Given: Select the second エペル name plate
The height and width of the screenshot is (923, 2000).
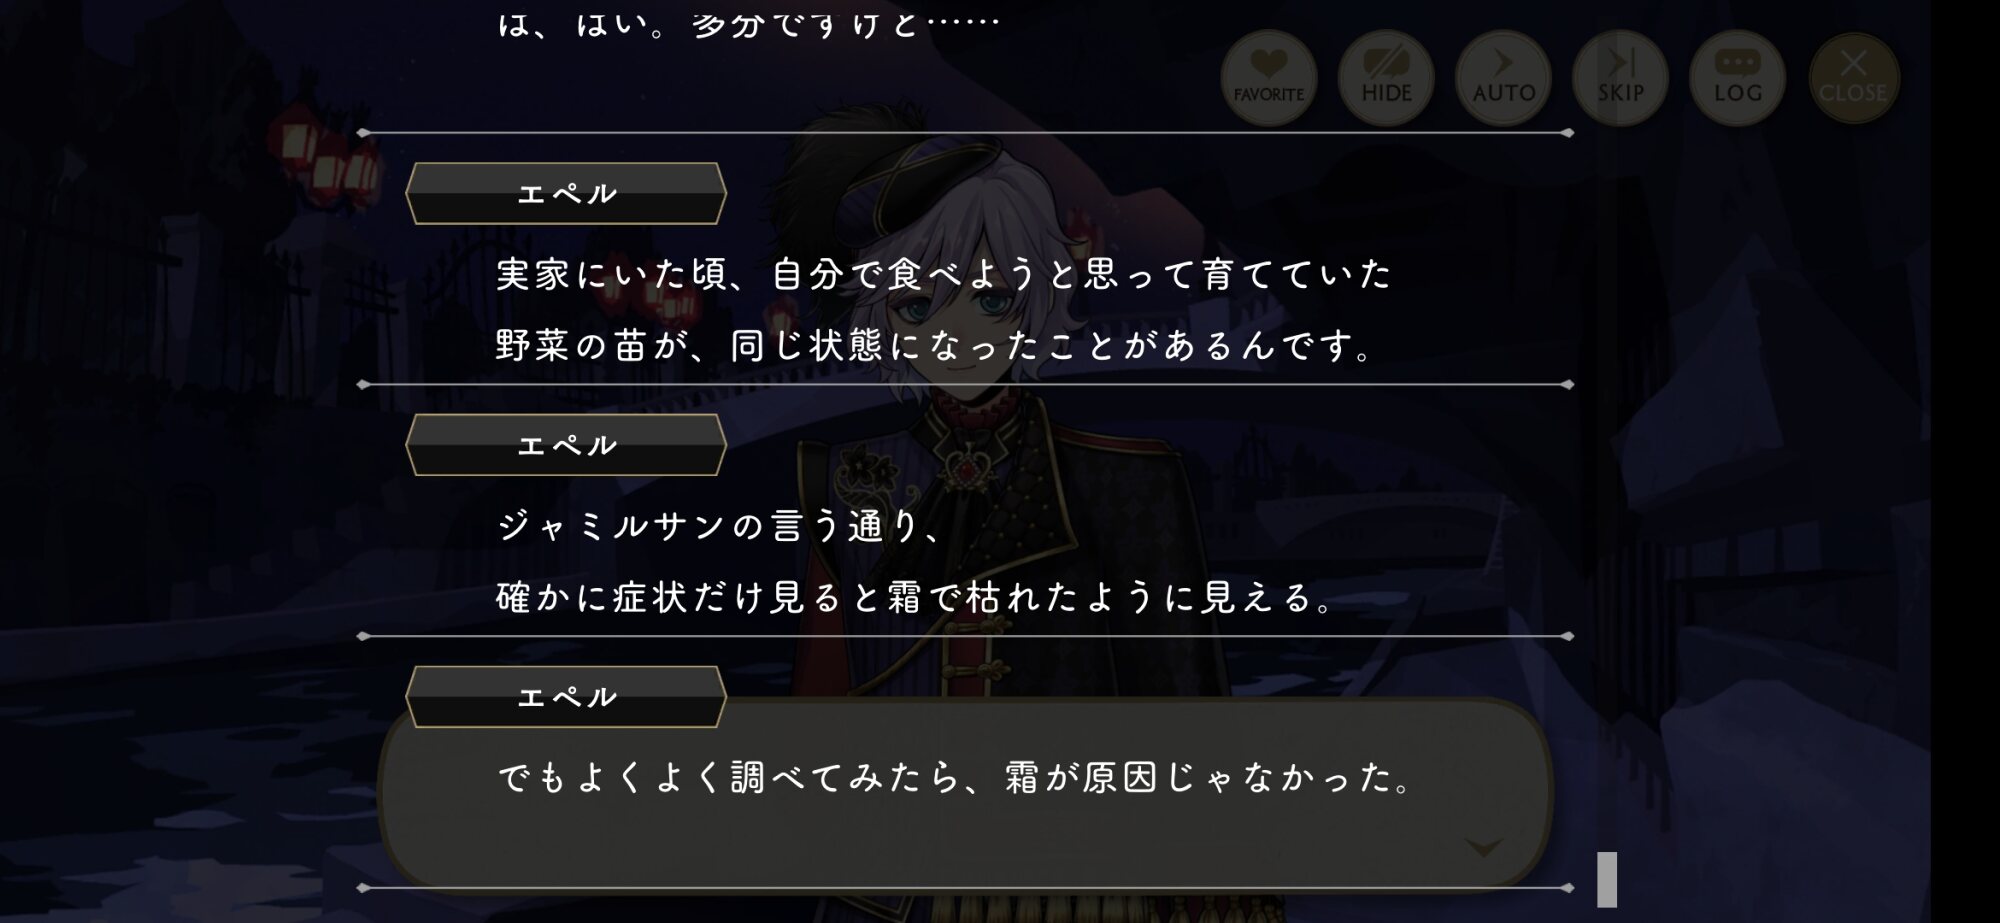Looking at the screenshot, I should pos(566,445).
